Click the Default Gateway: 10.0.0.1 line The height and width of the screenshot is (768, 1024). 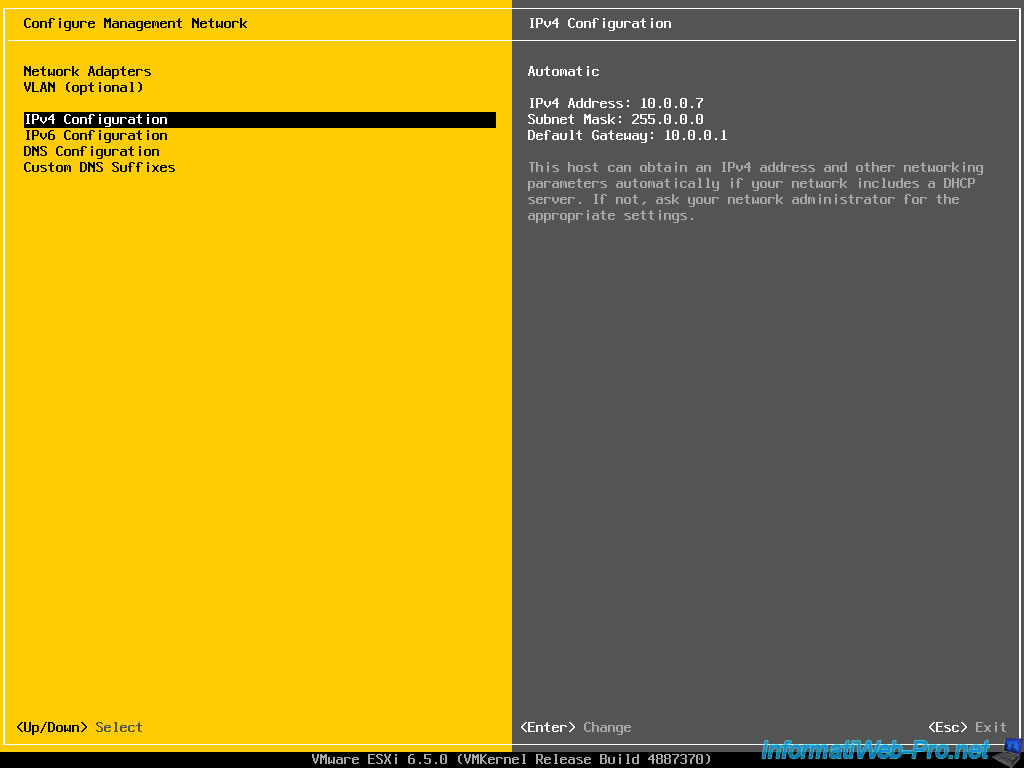tap(628, 135)
